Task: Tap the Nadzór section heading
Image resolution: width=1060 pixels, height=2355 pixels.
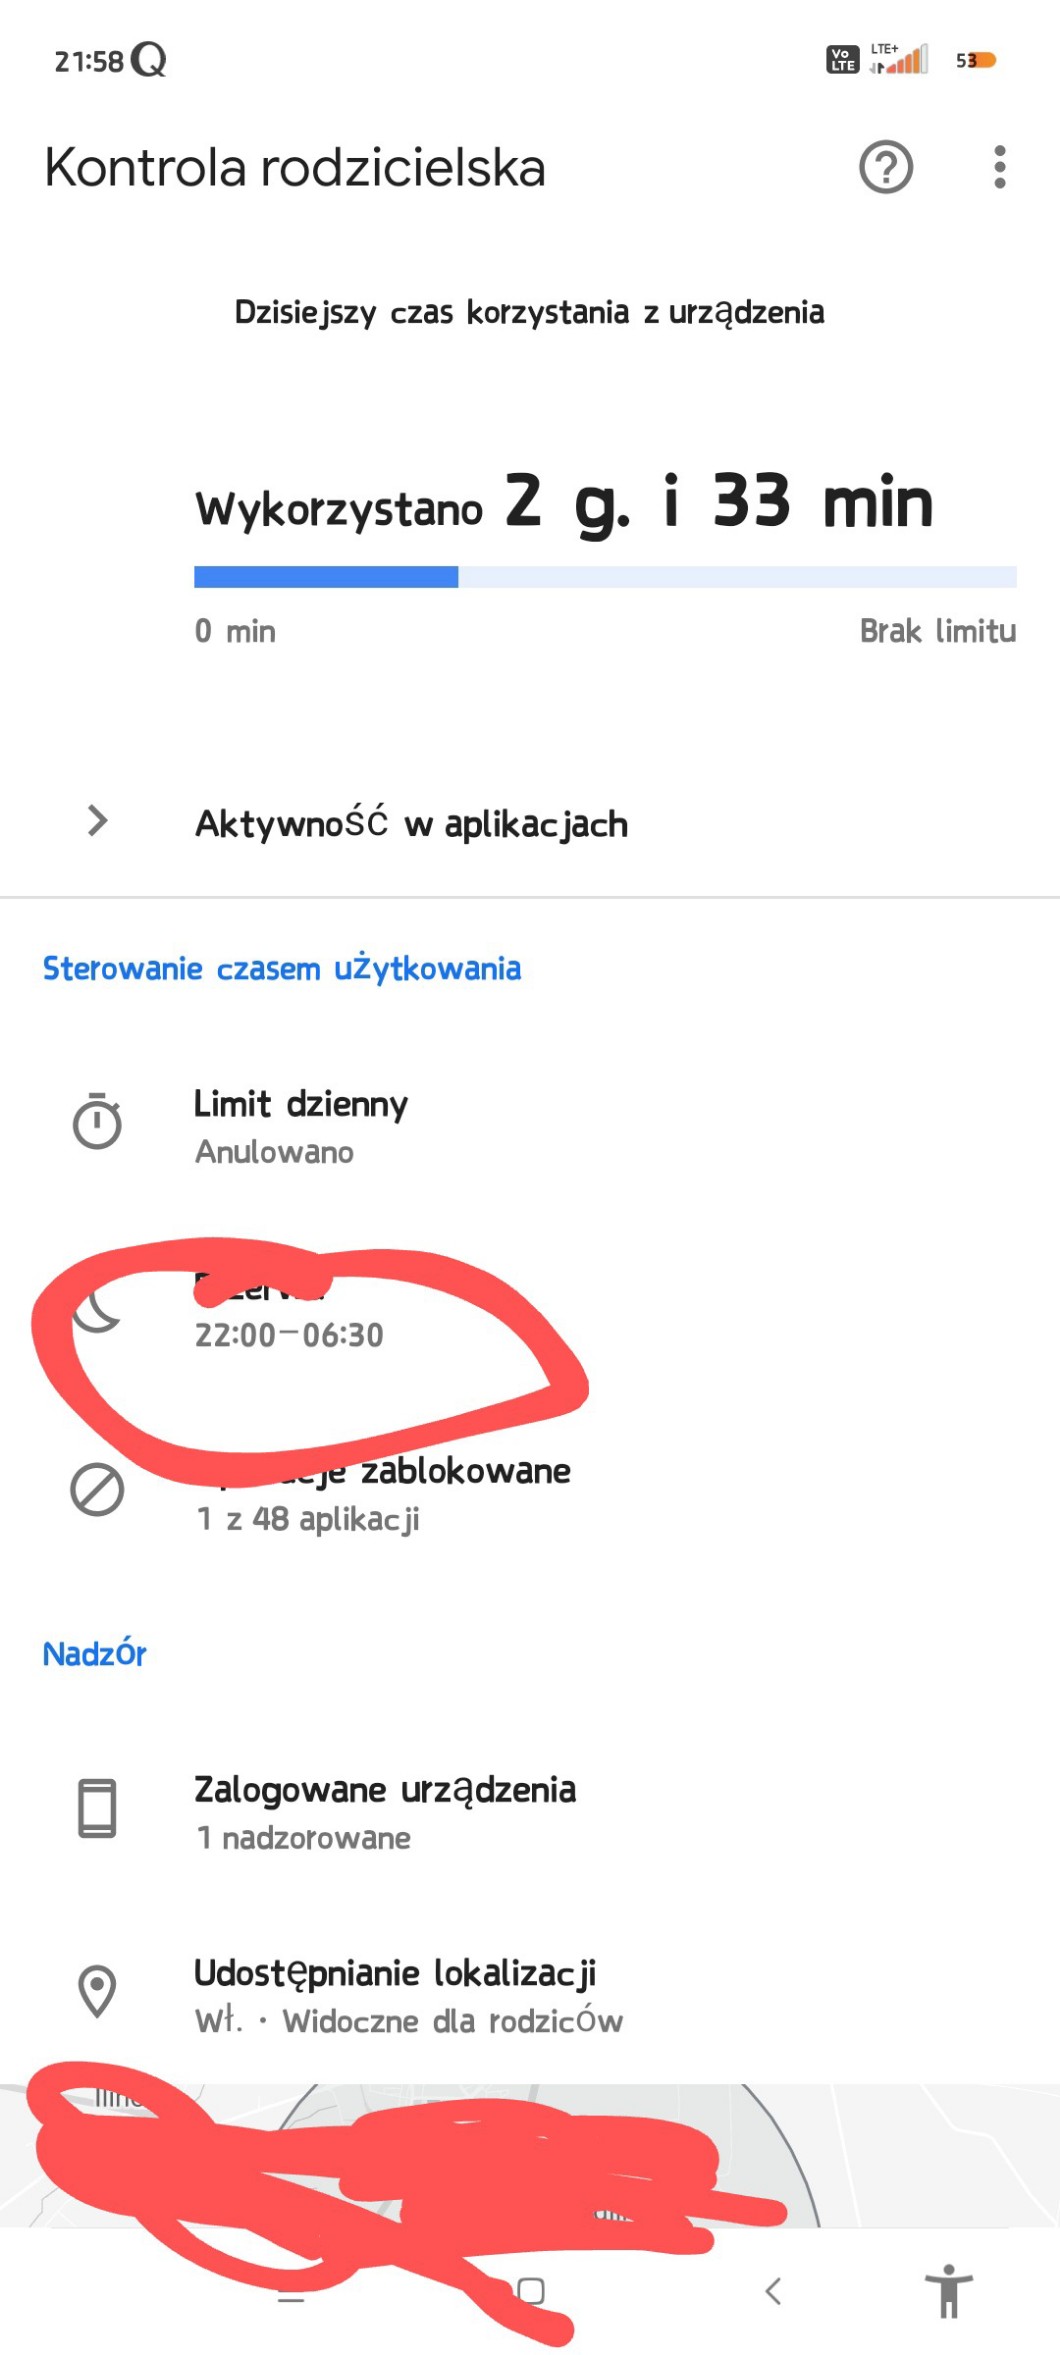Action: click(x=94, y=1654)
